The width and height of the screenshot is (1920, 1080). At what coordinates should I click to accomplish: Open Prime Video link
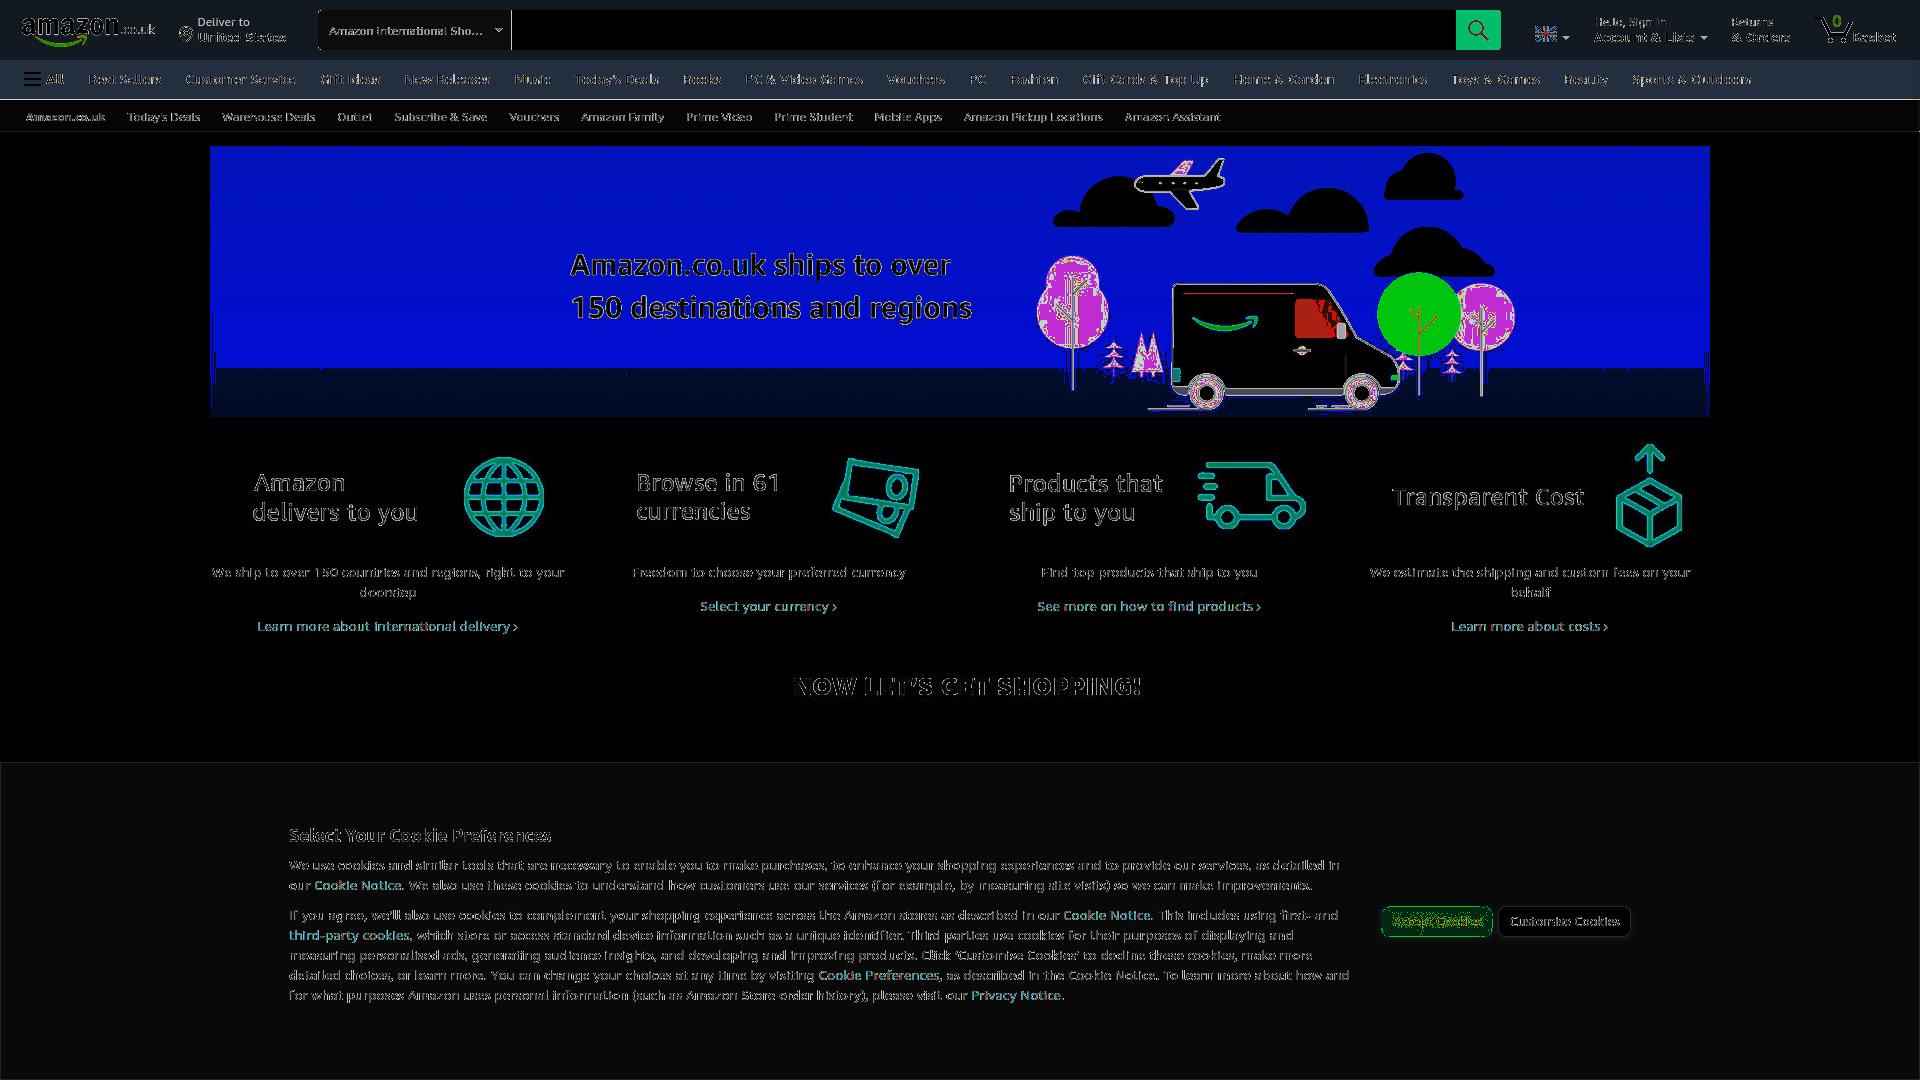point(719,117)
